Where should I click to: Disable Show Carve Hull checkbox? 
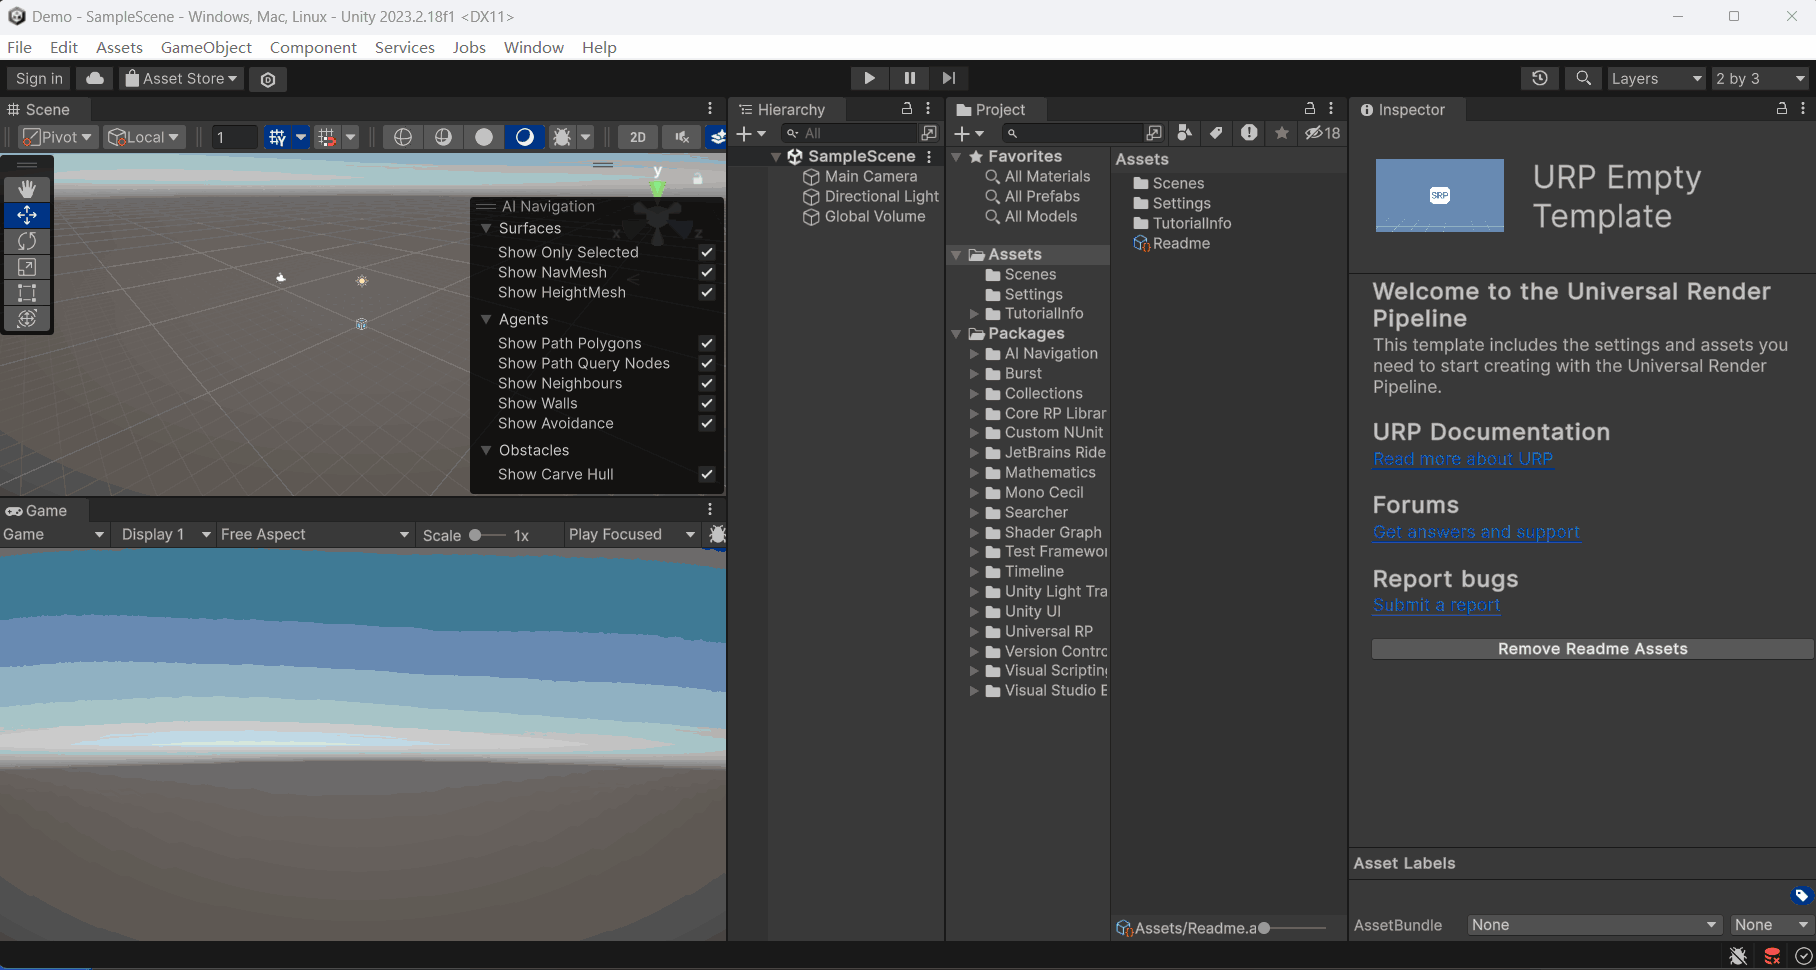pos(707,474)
